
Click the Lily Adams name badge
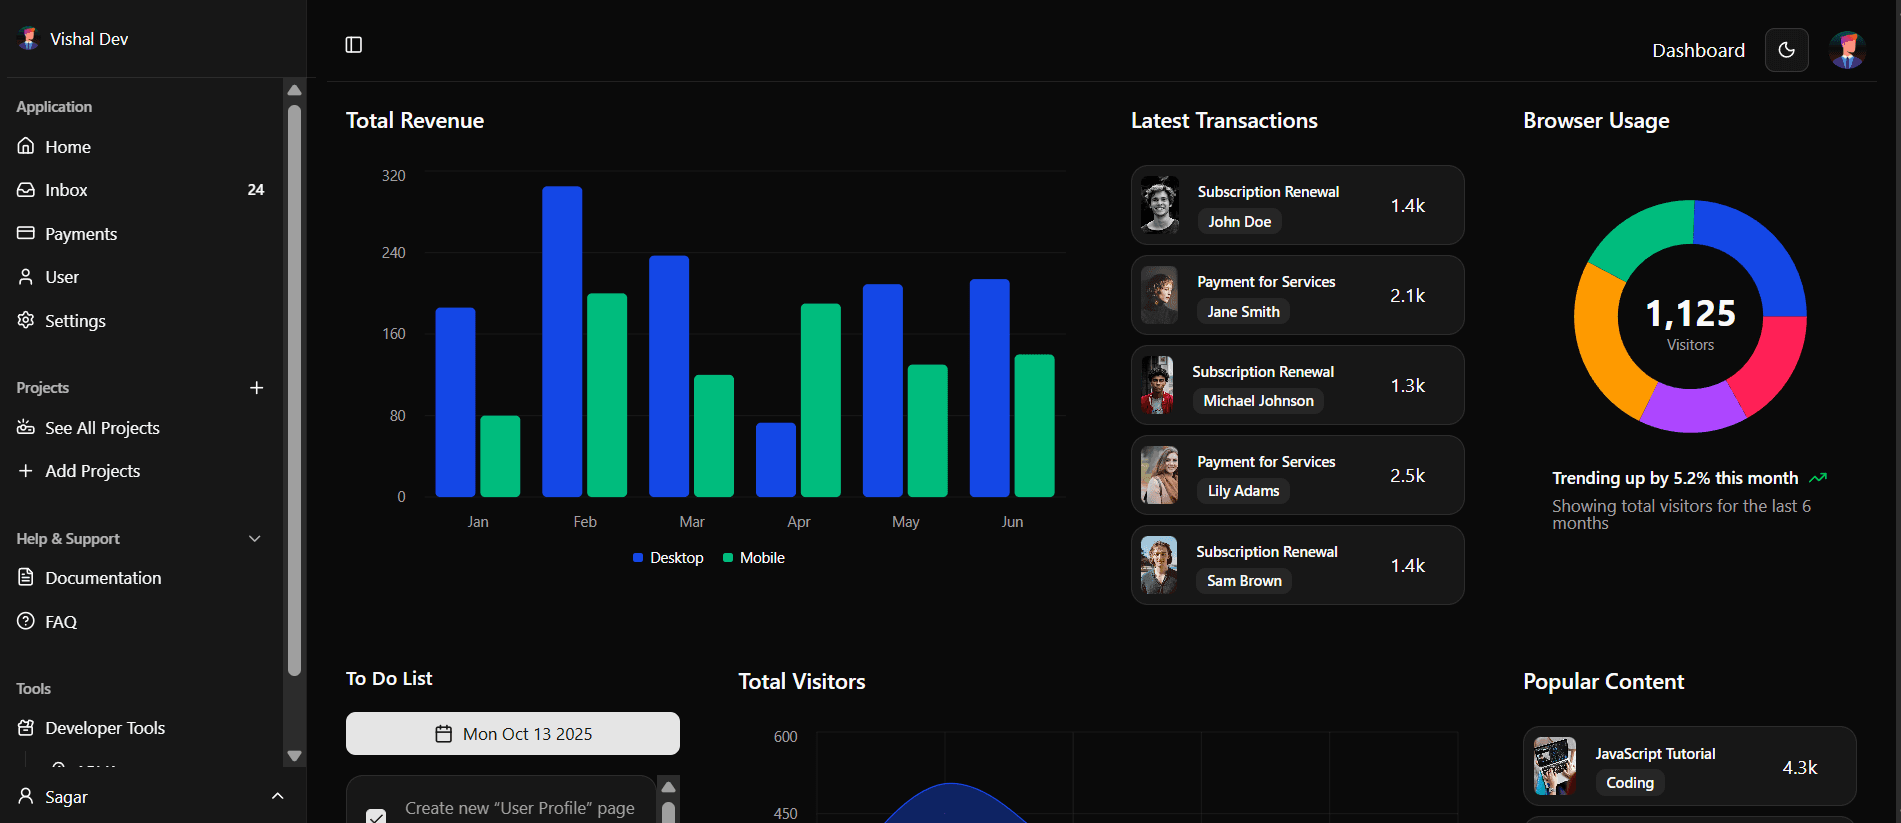[x=1243, y=491]
